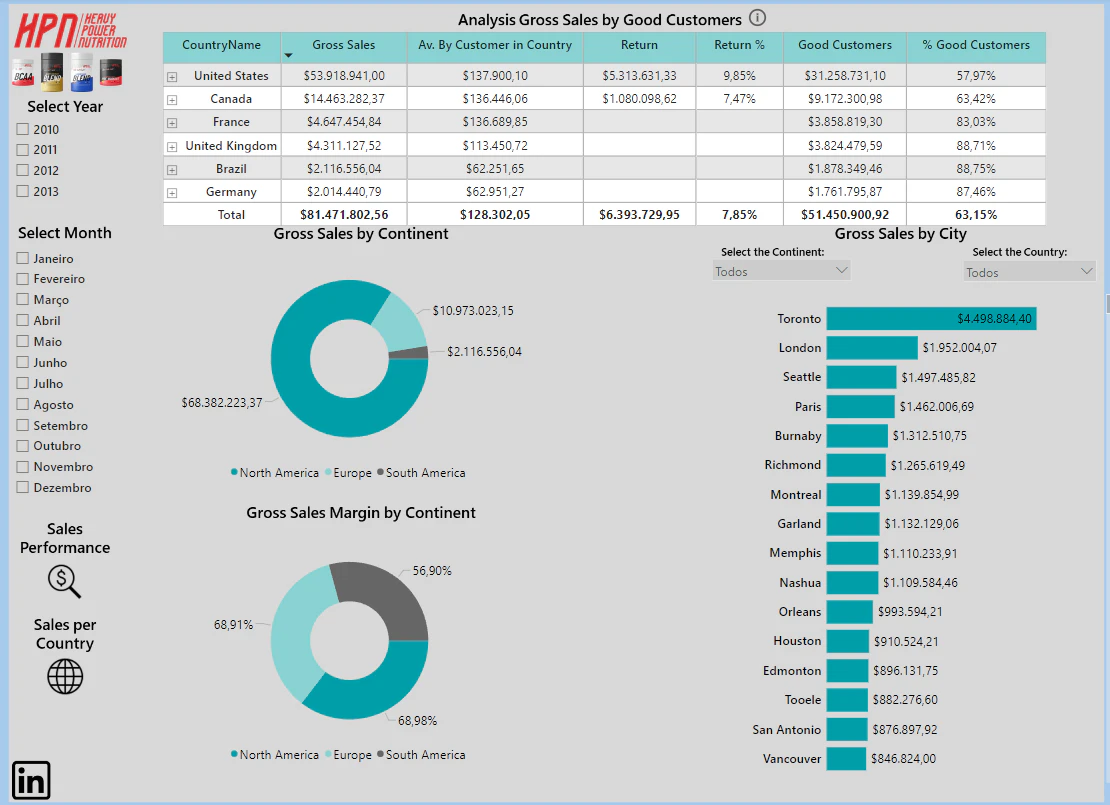The height and width of the screenshot is (805, 1110).
Task: Click the $53.918.941,00 gross sales cell
Action: coord(344,75)
